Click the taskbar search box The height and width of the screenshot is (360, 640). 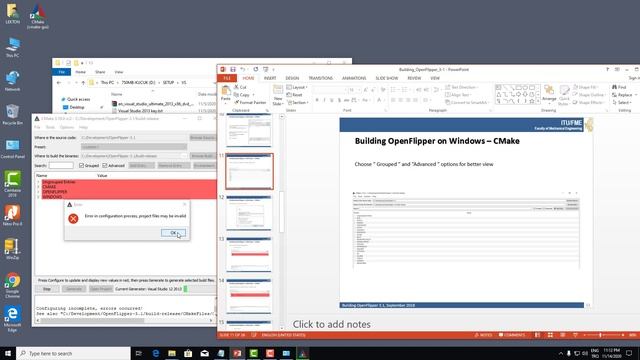point(73,353)
